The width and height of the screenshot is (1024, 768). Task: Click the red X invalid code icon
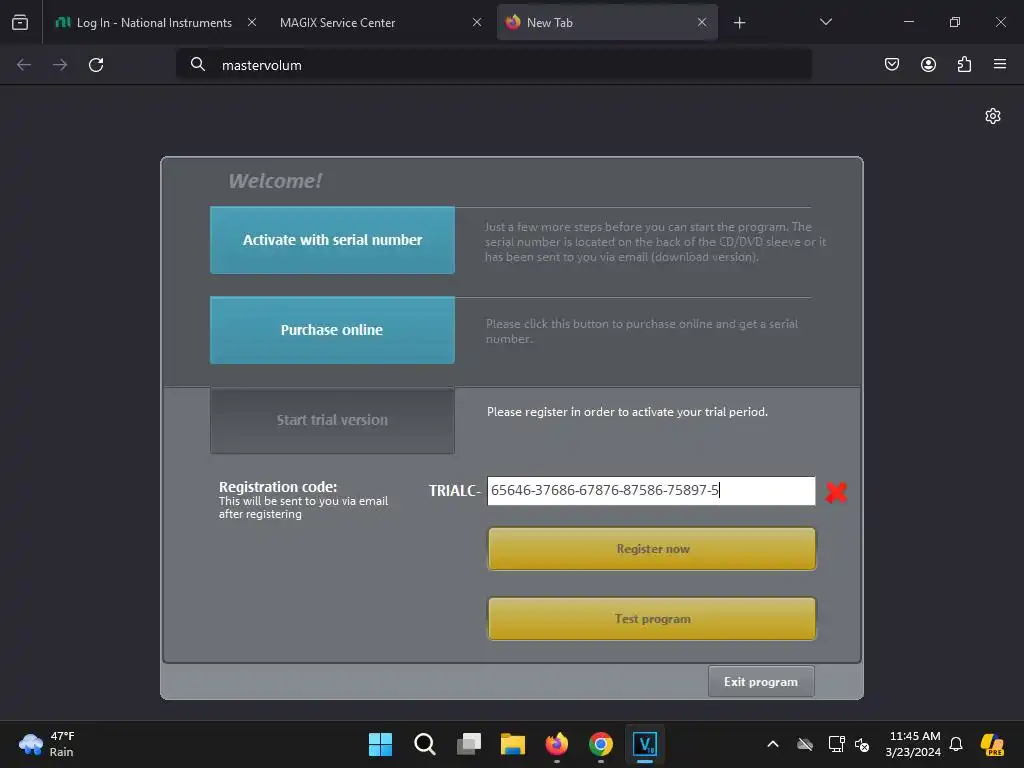click(x=836, y=492)
